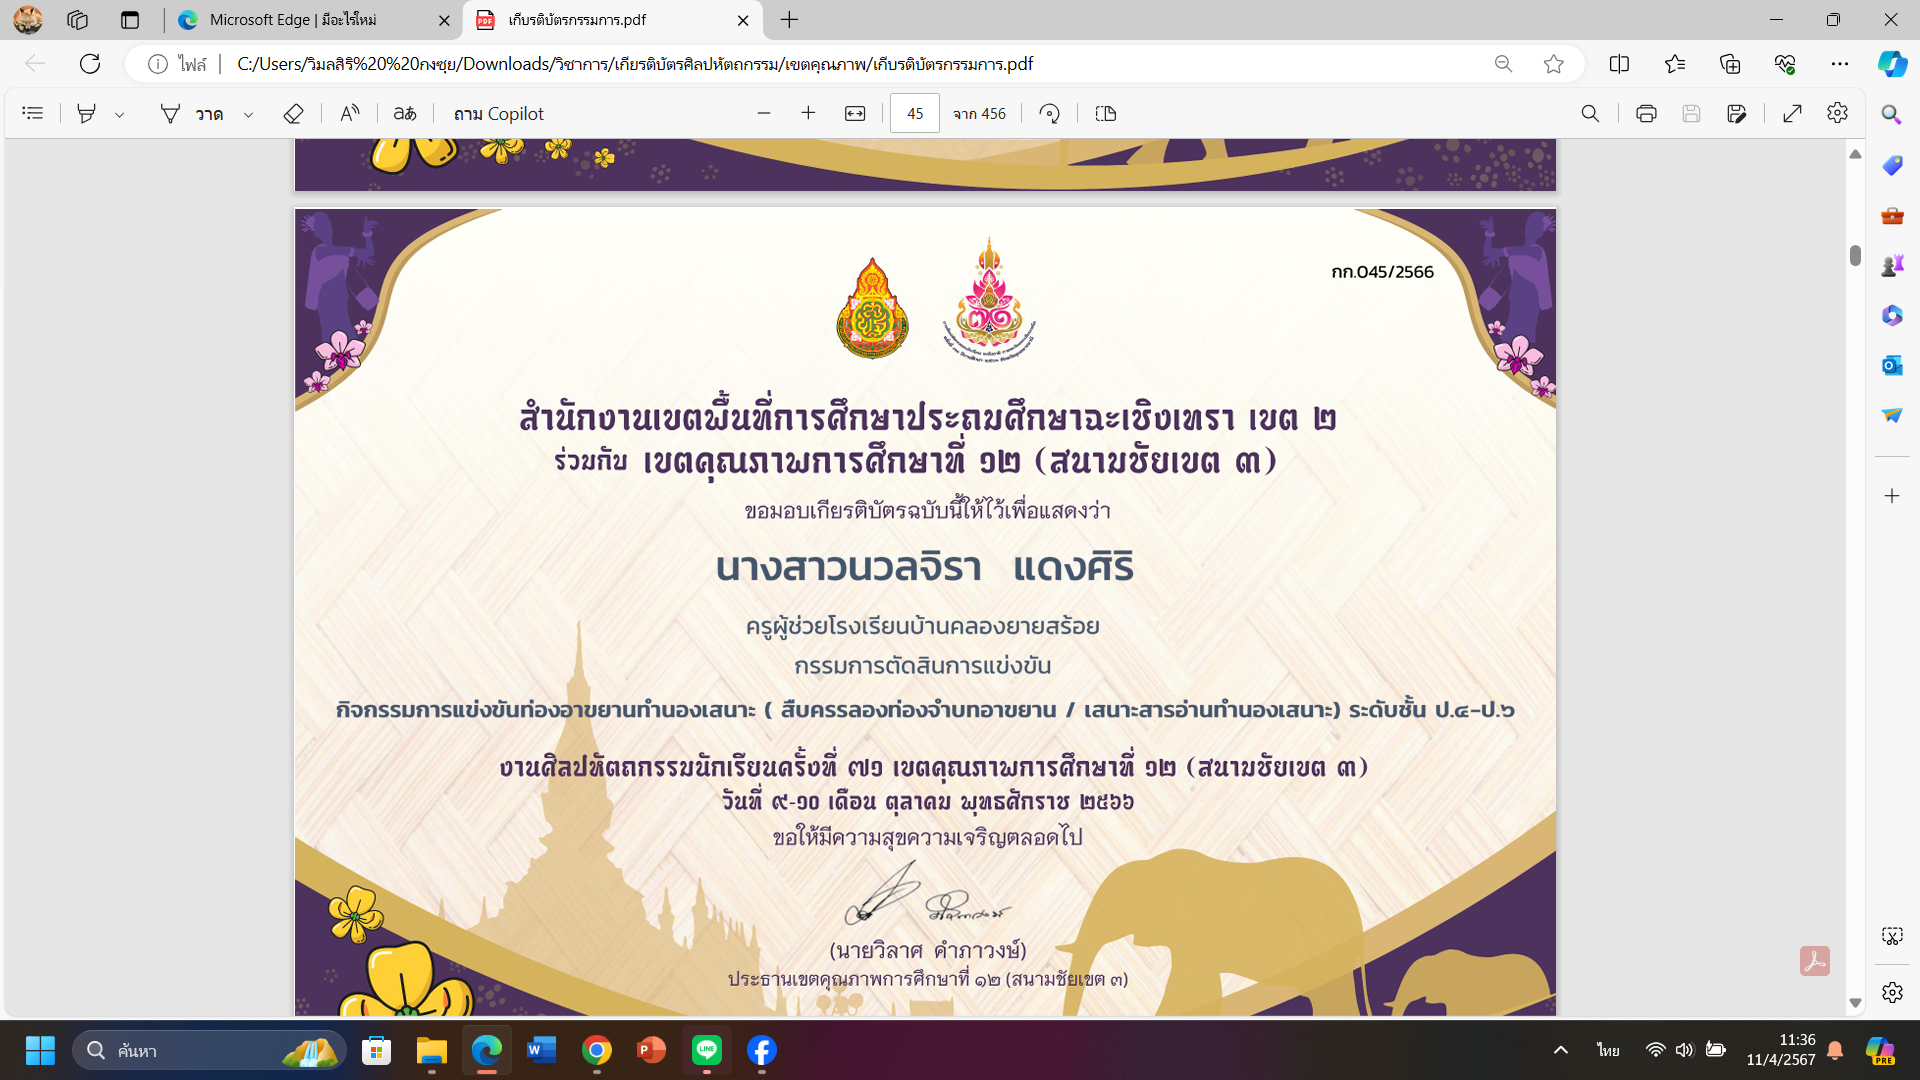1920x1080 pixels.
Task: Click the vertical scrollbar thumb
Action: click(x=1855, y=255)
